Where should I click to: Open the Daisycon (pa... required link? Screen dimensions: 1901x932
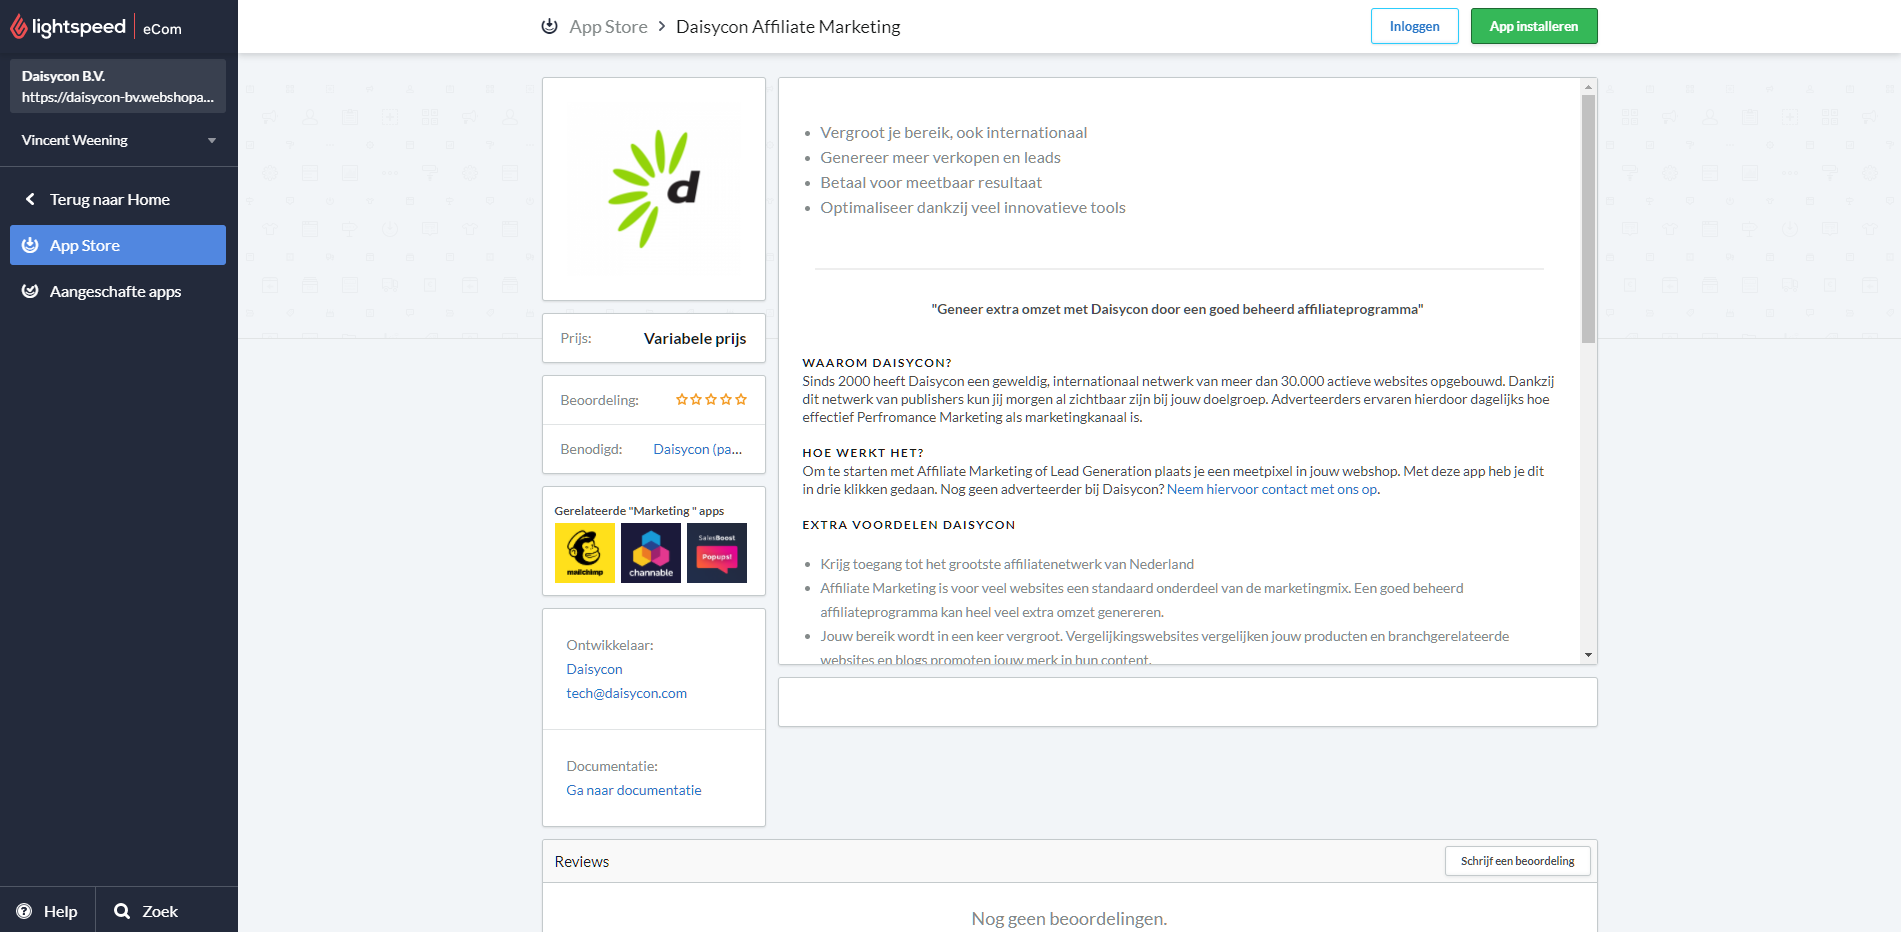[698, 449]
